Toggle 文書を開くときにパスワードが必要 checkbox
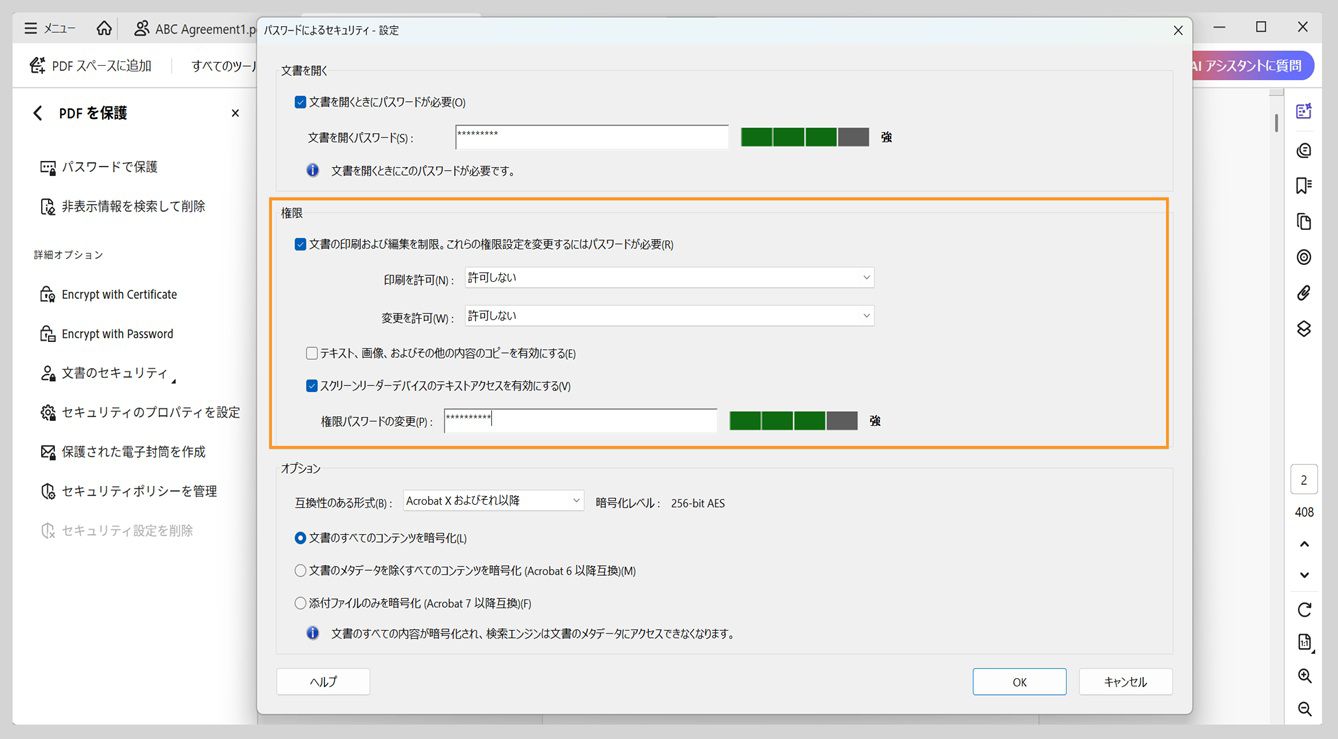This screenshot has width=1338, height=739. (x=300, y=102)
